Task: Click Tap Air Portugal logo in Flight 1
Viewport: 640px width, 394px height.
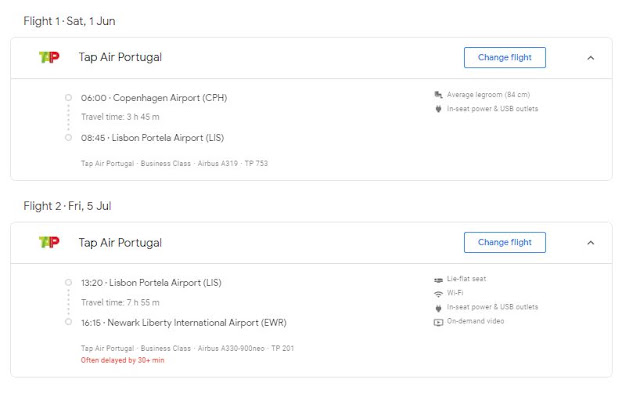Action: point(49,57)
